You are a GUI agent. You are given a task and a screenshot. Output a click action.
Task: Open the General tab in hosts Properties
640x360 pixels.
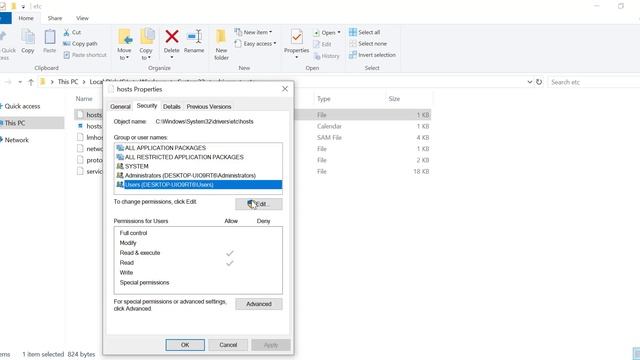click(120, 107)
